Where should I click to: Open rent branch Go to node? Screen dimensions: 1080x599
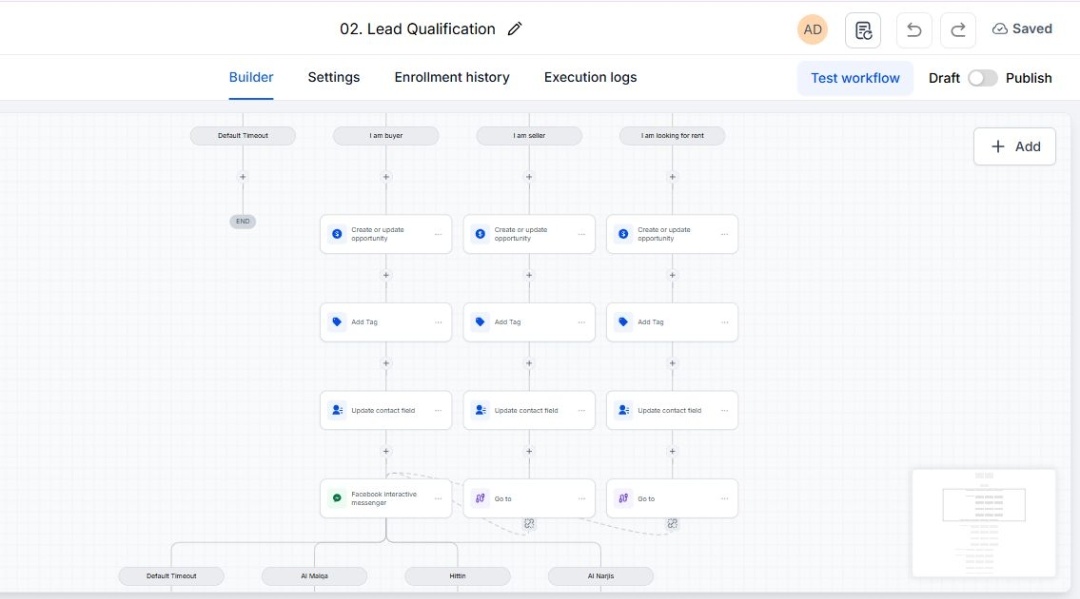click(x=672, y=498)
